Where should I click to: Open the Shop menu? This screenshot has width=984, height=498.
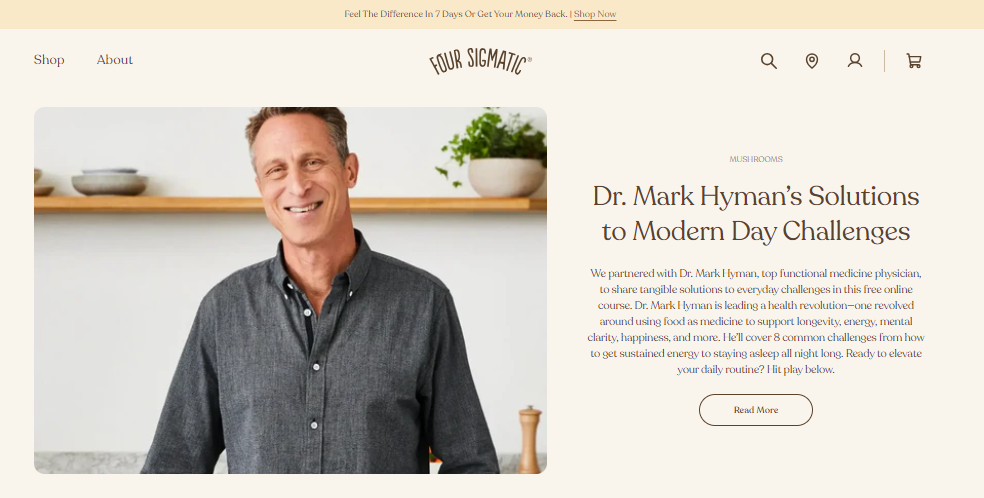pyautogui.click(x=49, y=60)
